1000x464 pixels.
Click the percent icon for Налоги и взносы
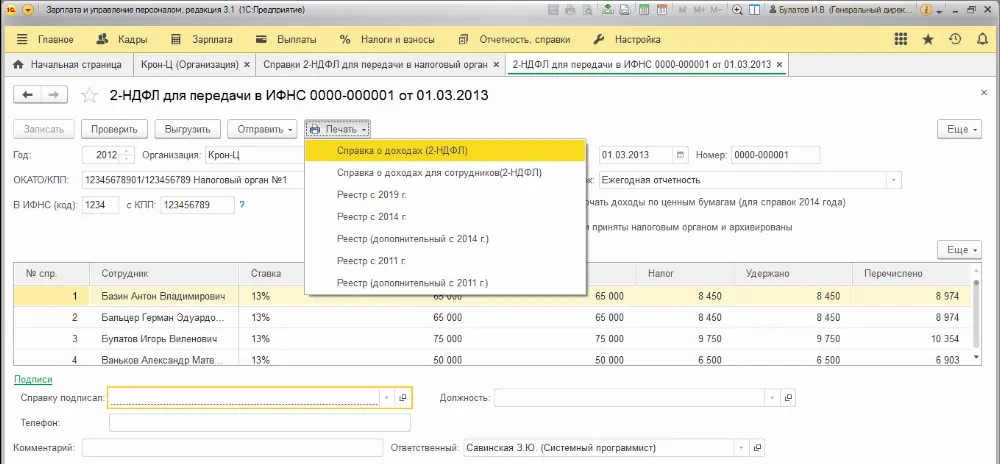345,40
